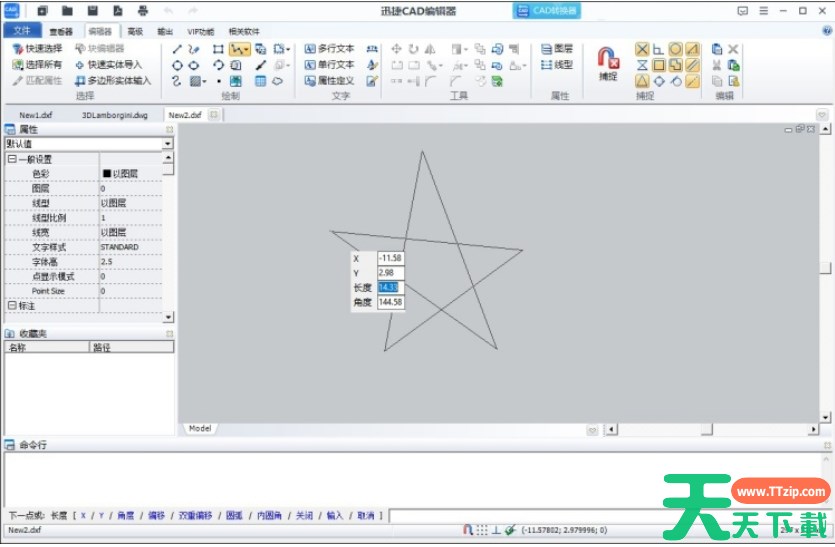This screenshot has height=547, width=835.
Task: Collapse the 一般设置 section
Action: click(x=11, y=159)
